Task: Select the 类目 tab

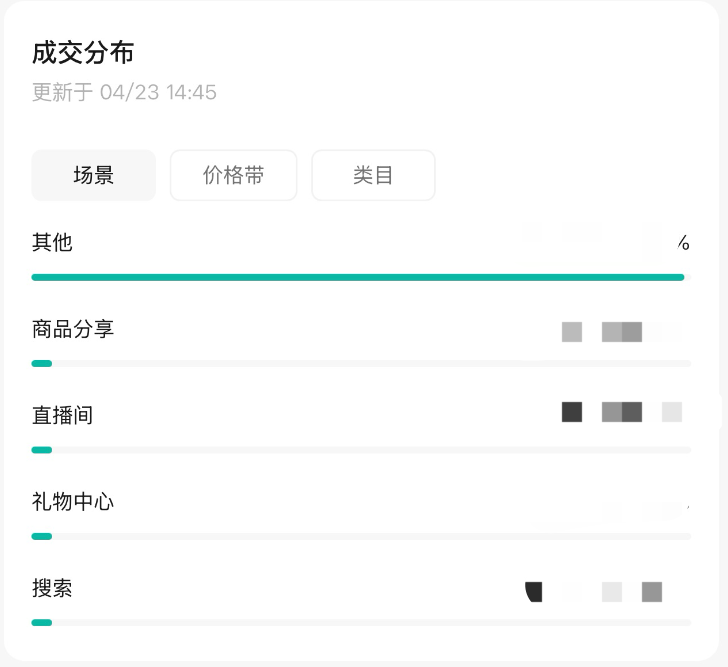Action: click(373, 176)
